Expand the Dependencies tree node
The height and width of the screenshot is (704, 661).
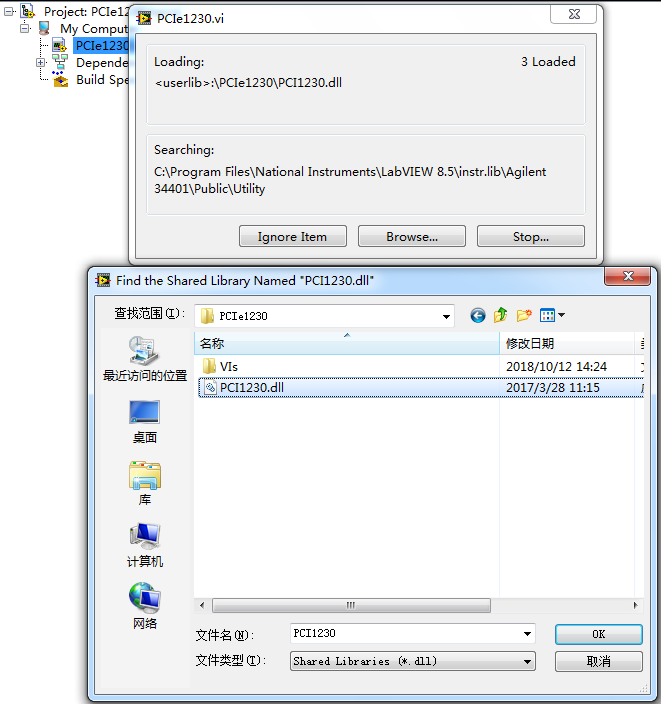tap(40, 62)
